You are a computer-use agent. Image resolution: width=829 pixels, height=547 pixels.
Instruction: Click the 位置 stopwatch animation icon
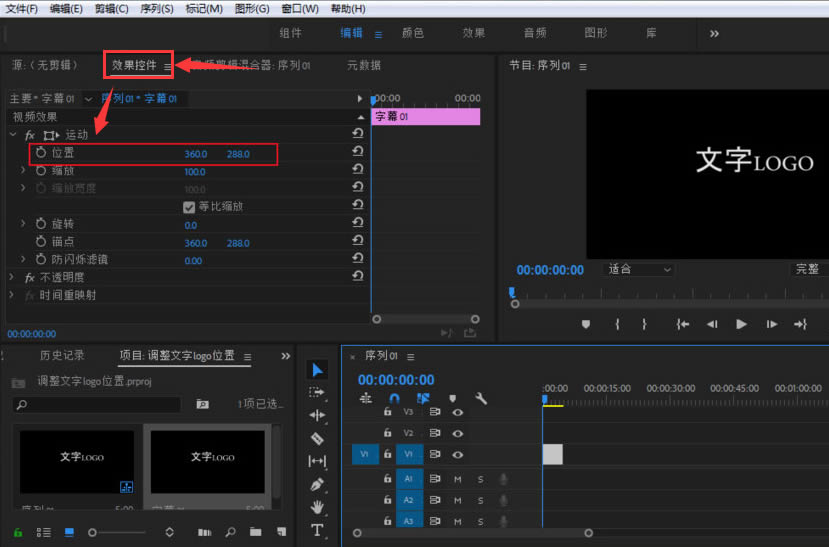(x=41, y=153)
